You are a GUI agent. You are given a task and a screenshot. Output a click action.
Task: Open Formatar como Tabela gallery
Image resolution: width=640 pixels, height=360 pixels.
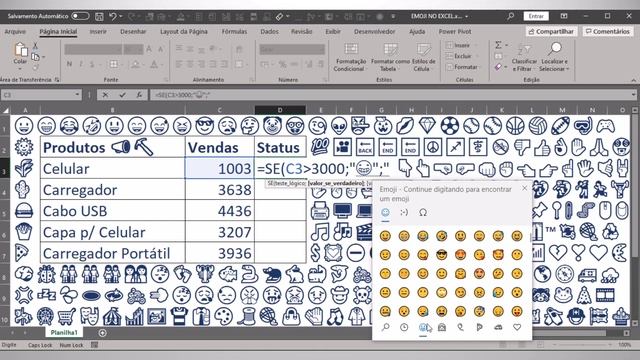[x=390, y=57]
